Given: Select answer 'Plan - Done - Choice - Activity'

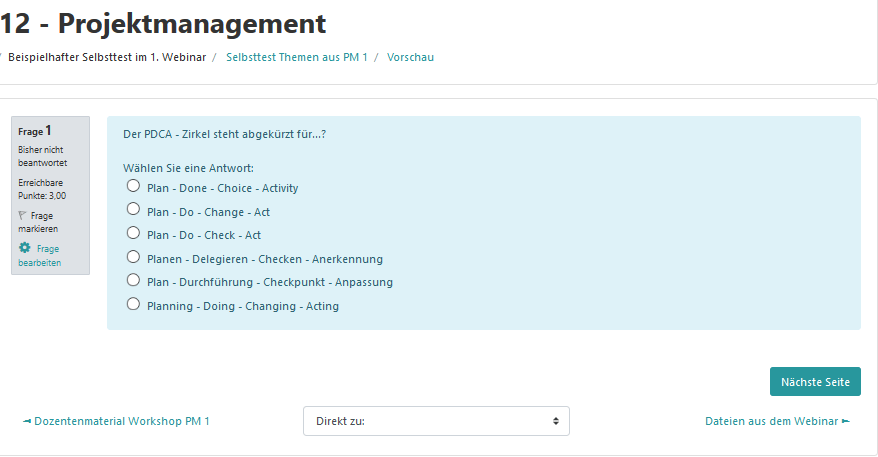Looking at the screenshot, I should point(133,186).
